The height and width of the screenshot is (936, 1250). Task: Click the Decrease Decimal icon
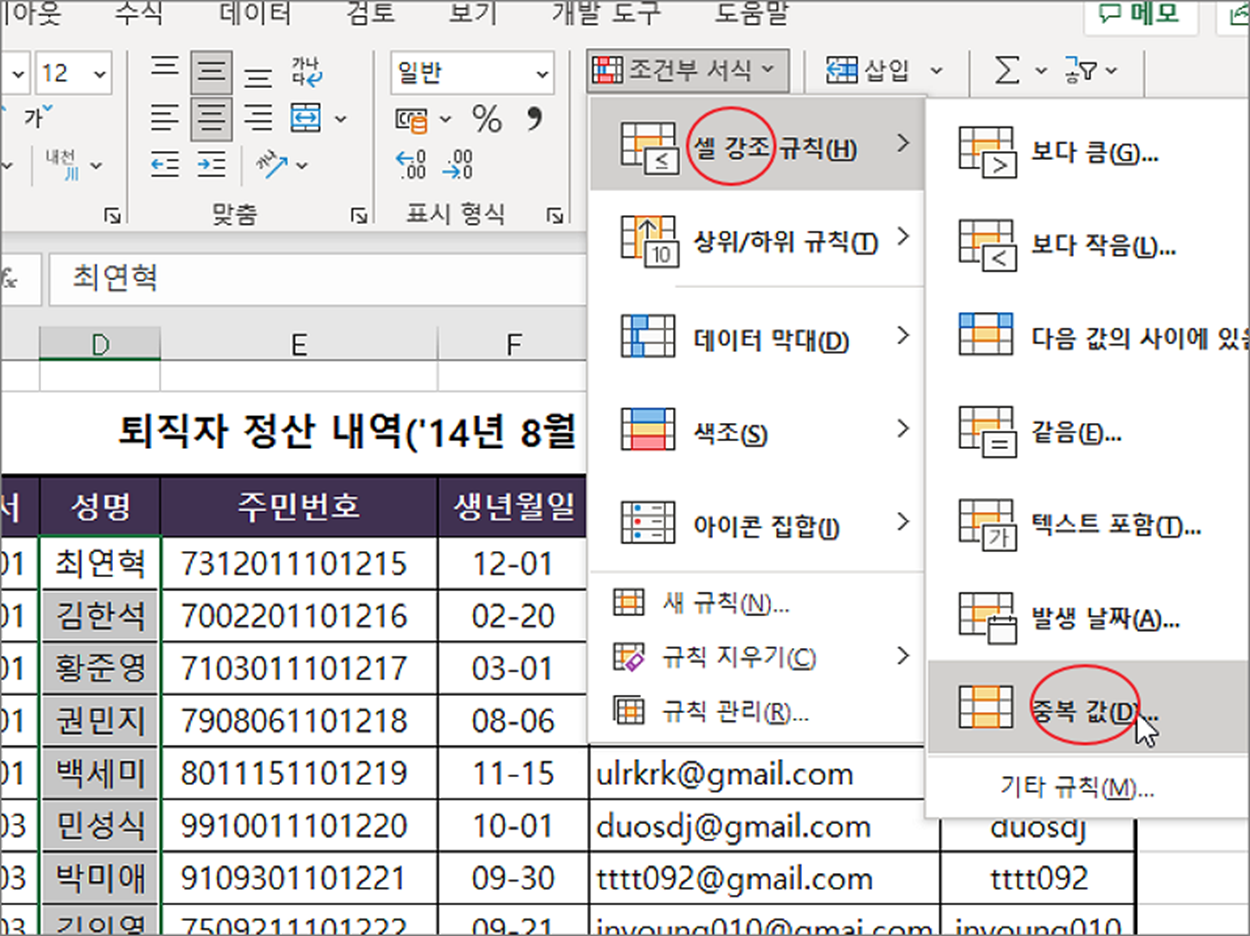[457, 165]
